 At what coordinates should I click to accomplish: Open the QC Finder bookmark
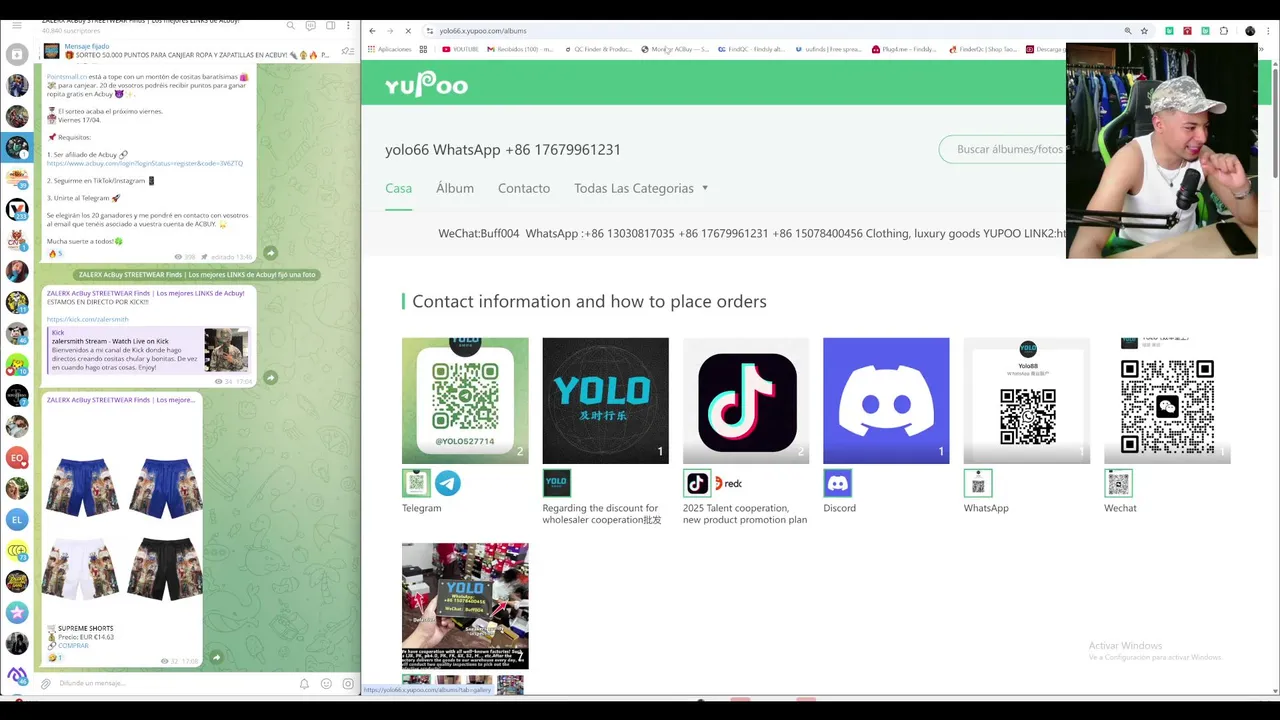pos(598,49)
